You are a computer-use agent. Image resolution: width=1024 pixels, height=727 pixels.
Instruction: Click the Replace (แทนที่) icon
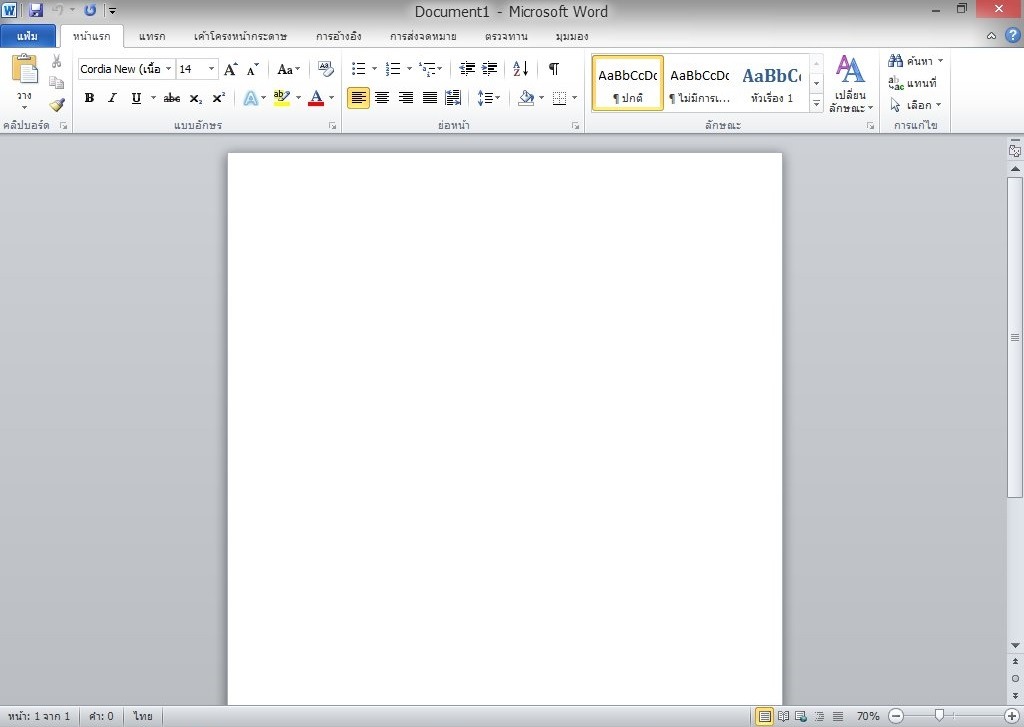pos(895,83)
